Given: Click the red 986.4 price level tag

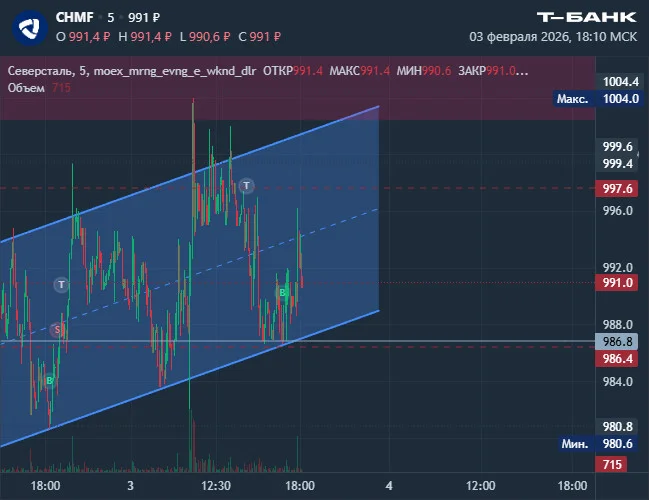Looking at the screenshot, I should click(x=616, y=358).
